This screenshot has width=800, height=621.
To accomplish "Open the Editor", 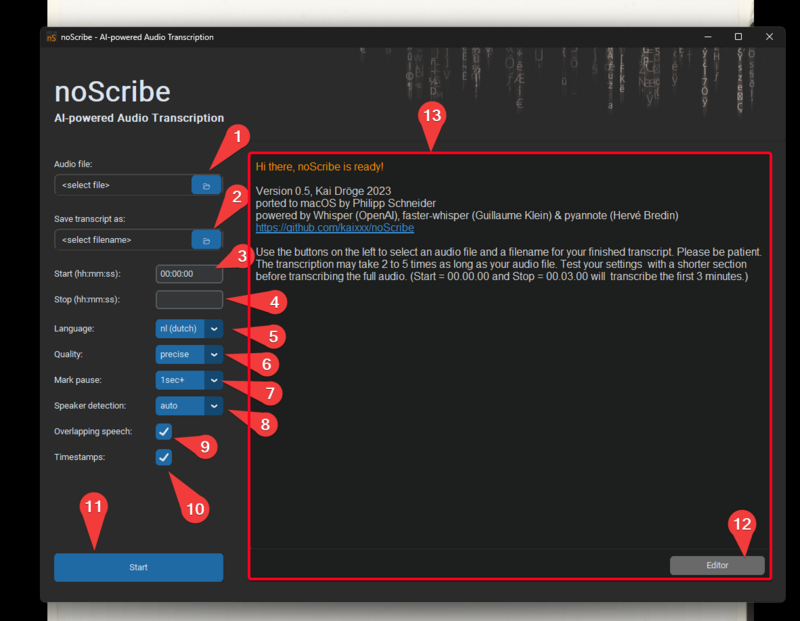I will point(717,565).
